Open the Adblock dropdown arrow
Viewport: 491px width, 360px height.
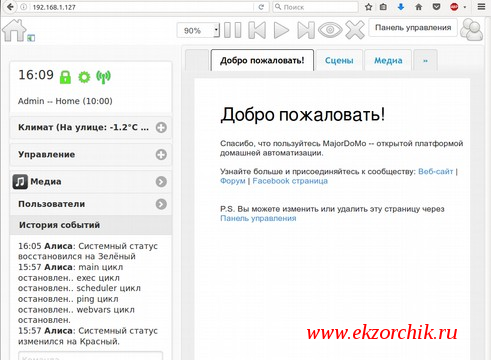point(465,7)
